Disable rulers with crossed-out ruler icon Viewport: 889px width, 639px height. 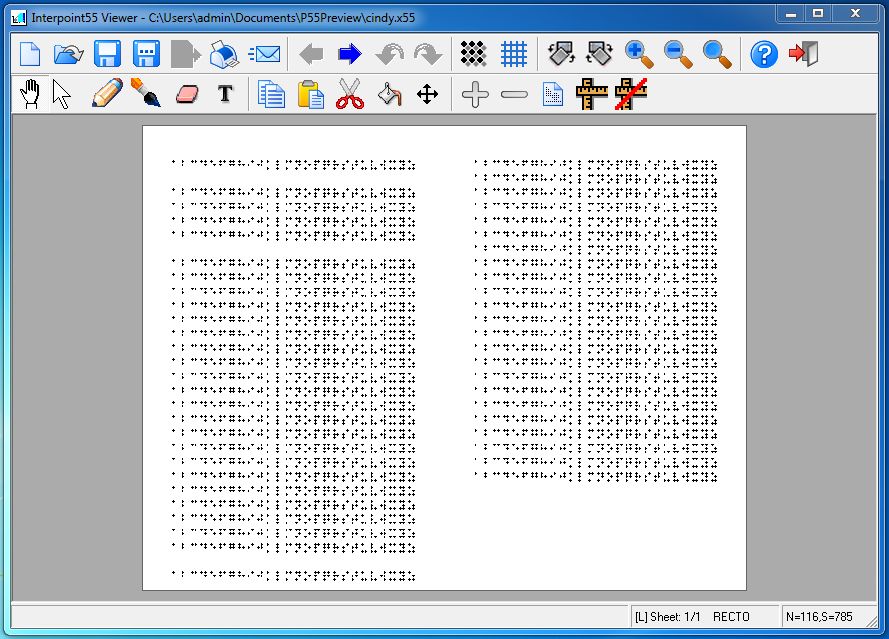pos(631,95)
